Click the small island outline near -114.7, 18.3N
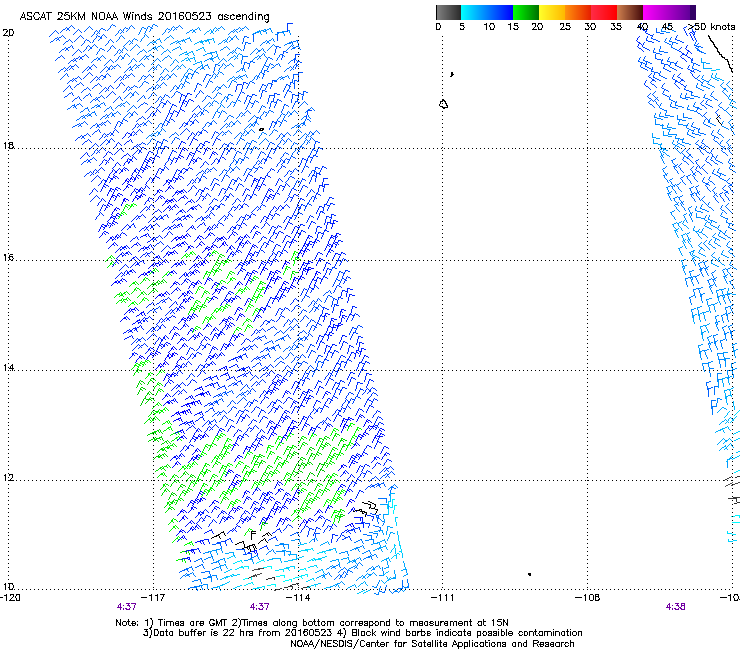This screenshot has height=650, width=740. (261, 129)
